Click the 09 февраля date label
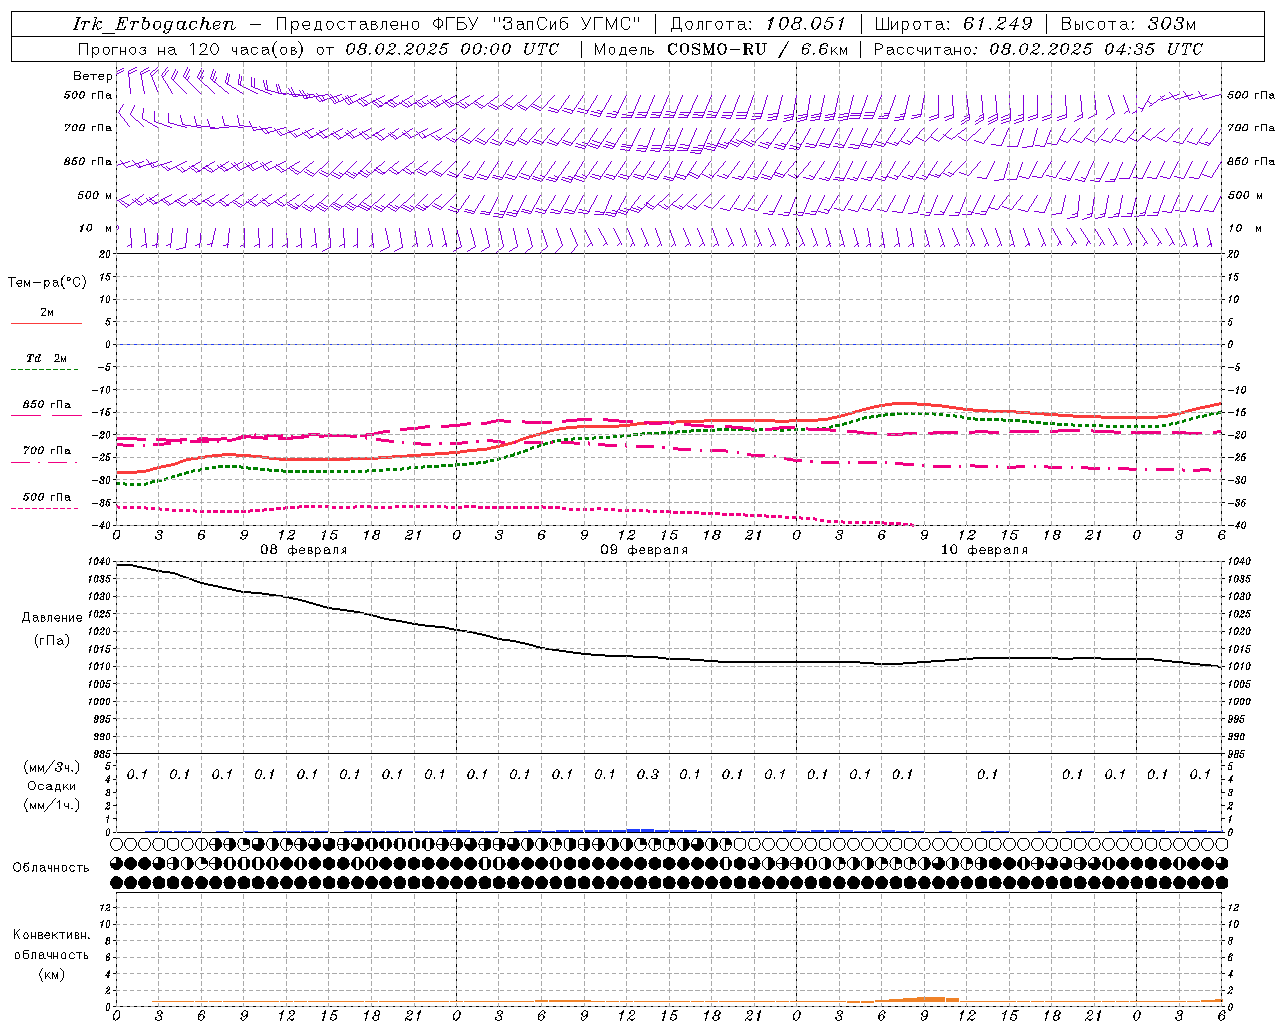Viewport: 1280px width, 1024px height. [644, 550]
